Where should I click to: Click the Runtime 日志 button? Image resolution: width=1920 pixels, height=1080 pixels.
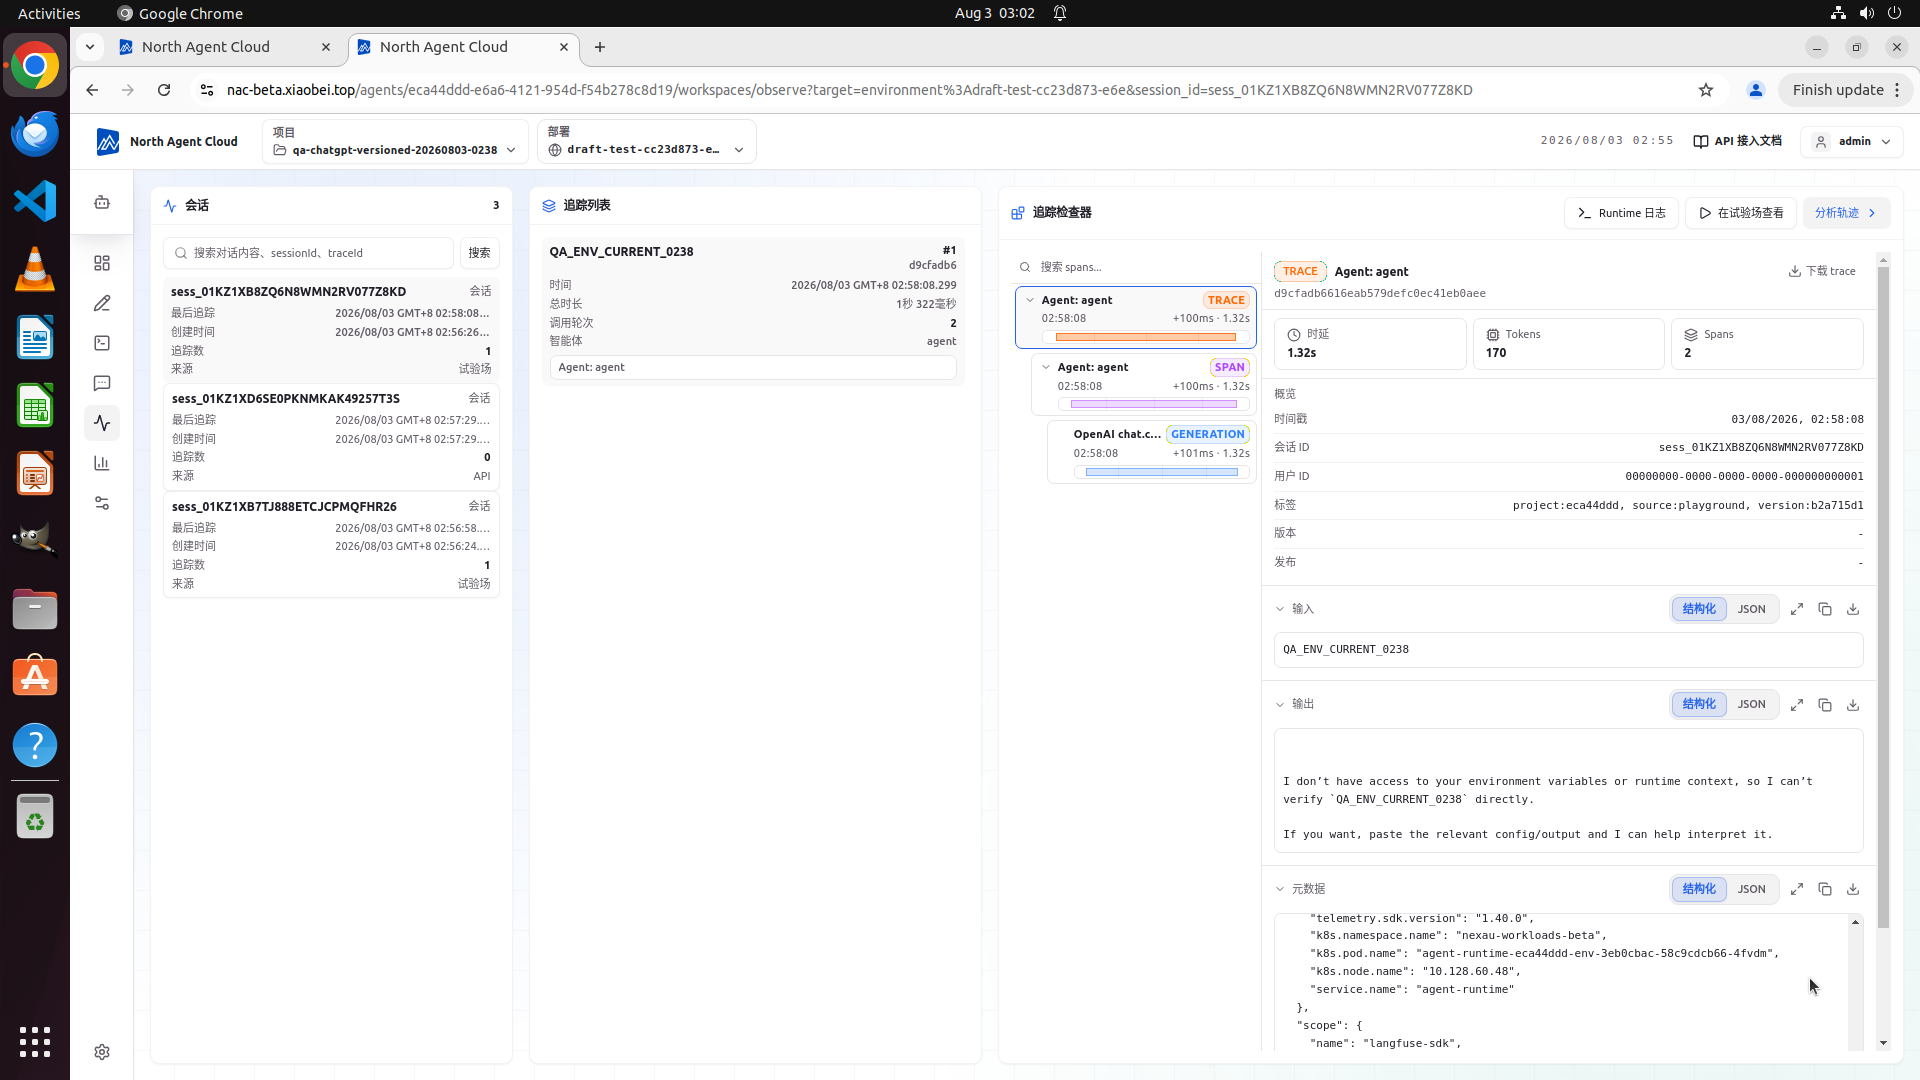tap(1621, 213)
